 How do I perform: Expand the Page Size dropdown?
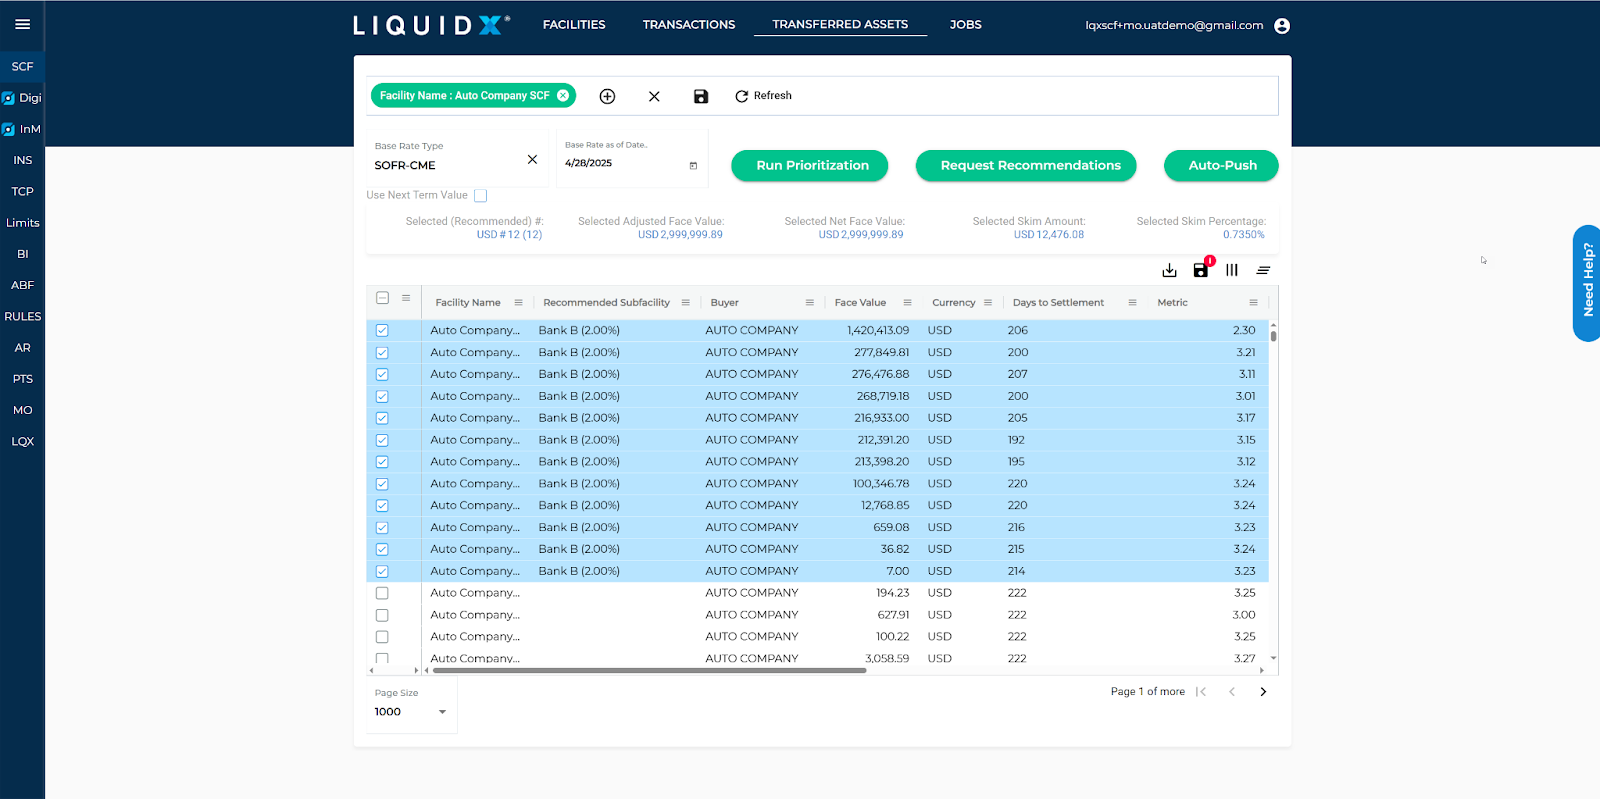pyautogui.click(x=442, y=712)
